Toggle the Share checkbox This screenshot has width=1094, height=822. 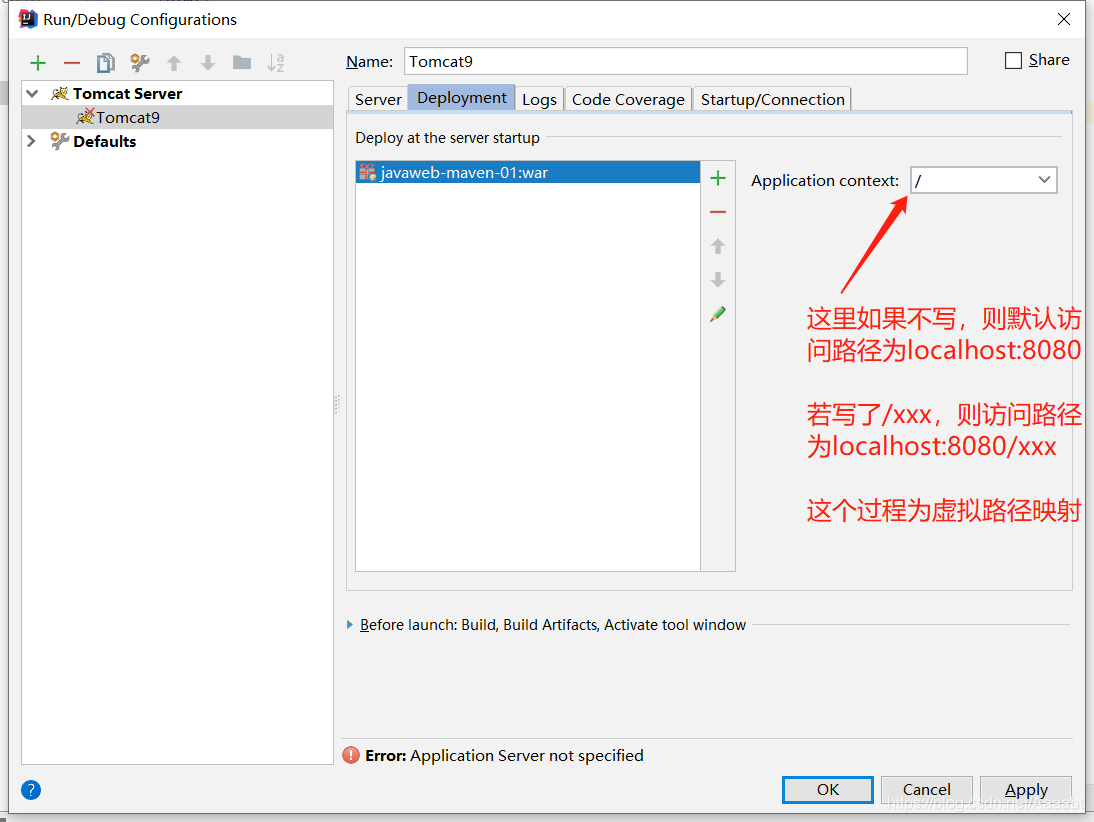pyautogui.click(x=1013, y=61)
